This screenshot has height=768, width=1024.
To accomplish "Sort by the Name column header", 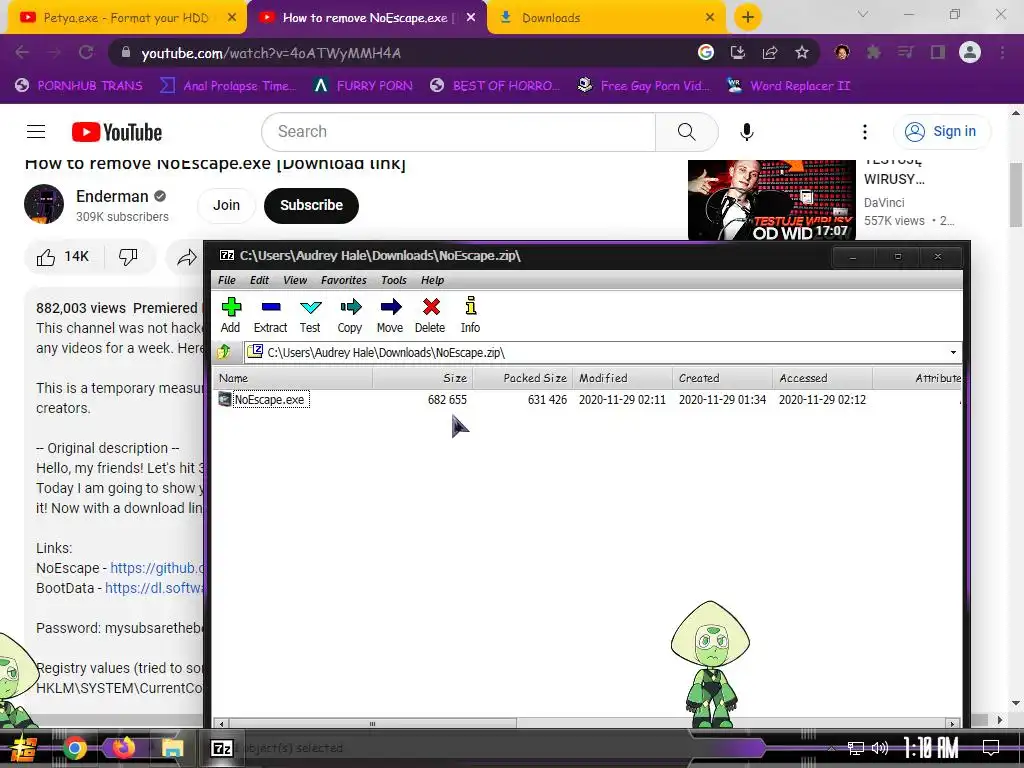I will pyautogui.click(x=293, y=378).
